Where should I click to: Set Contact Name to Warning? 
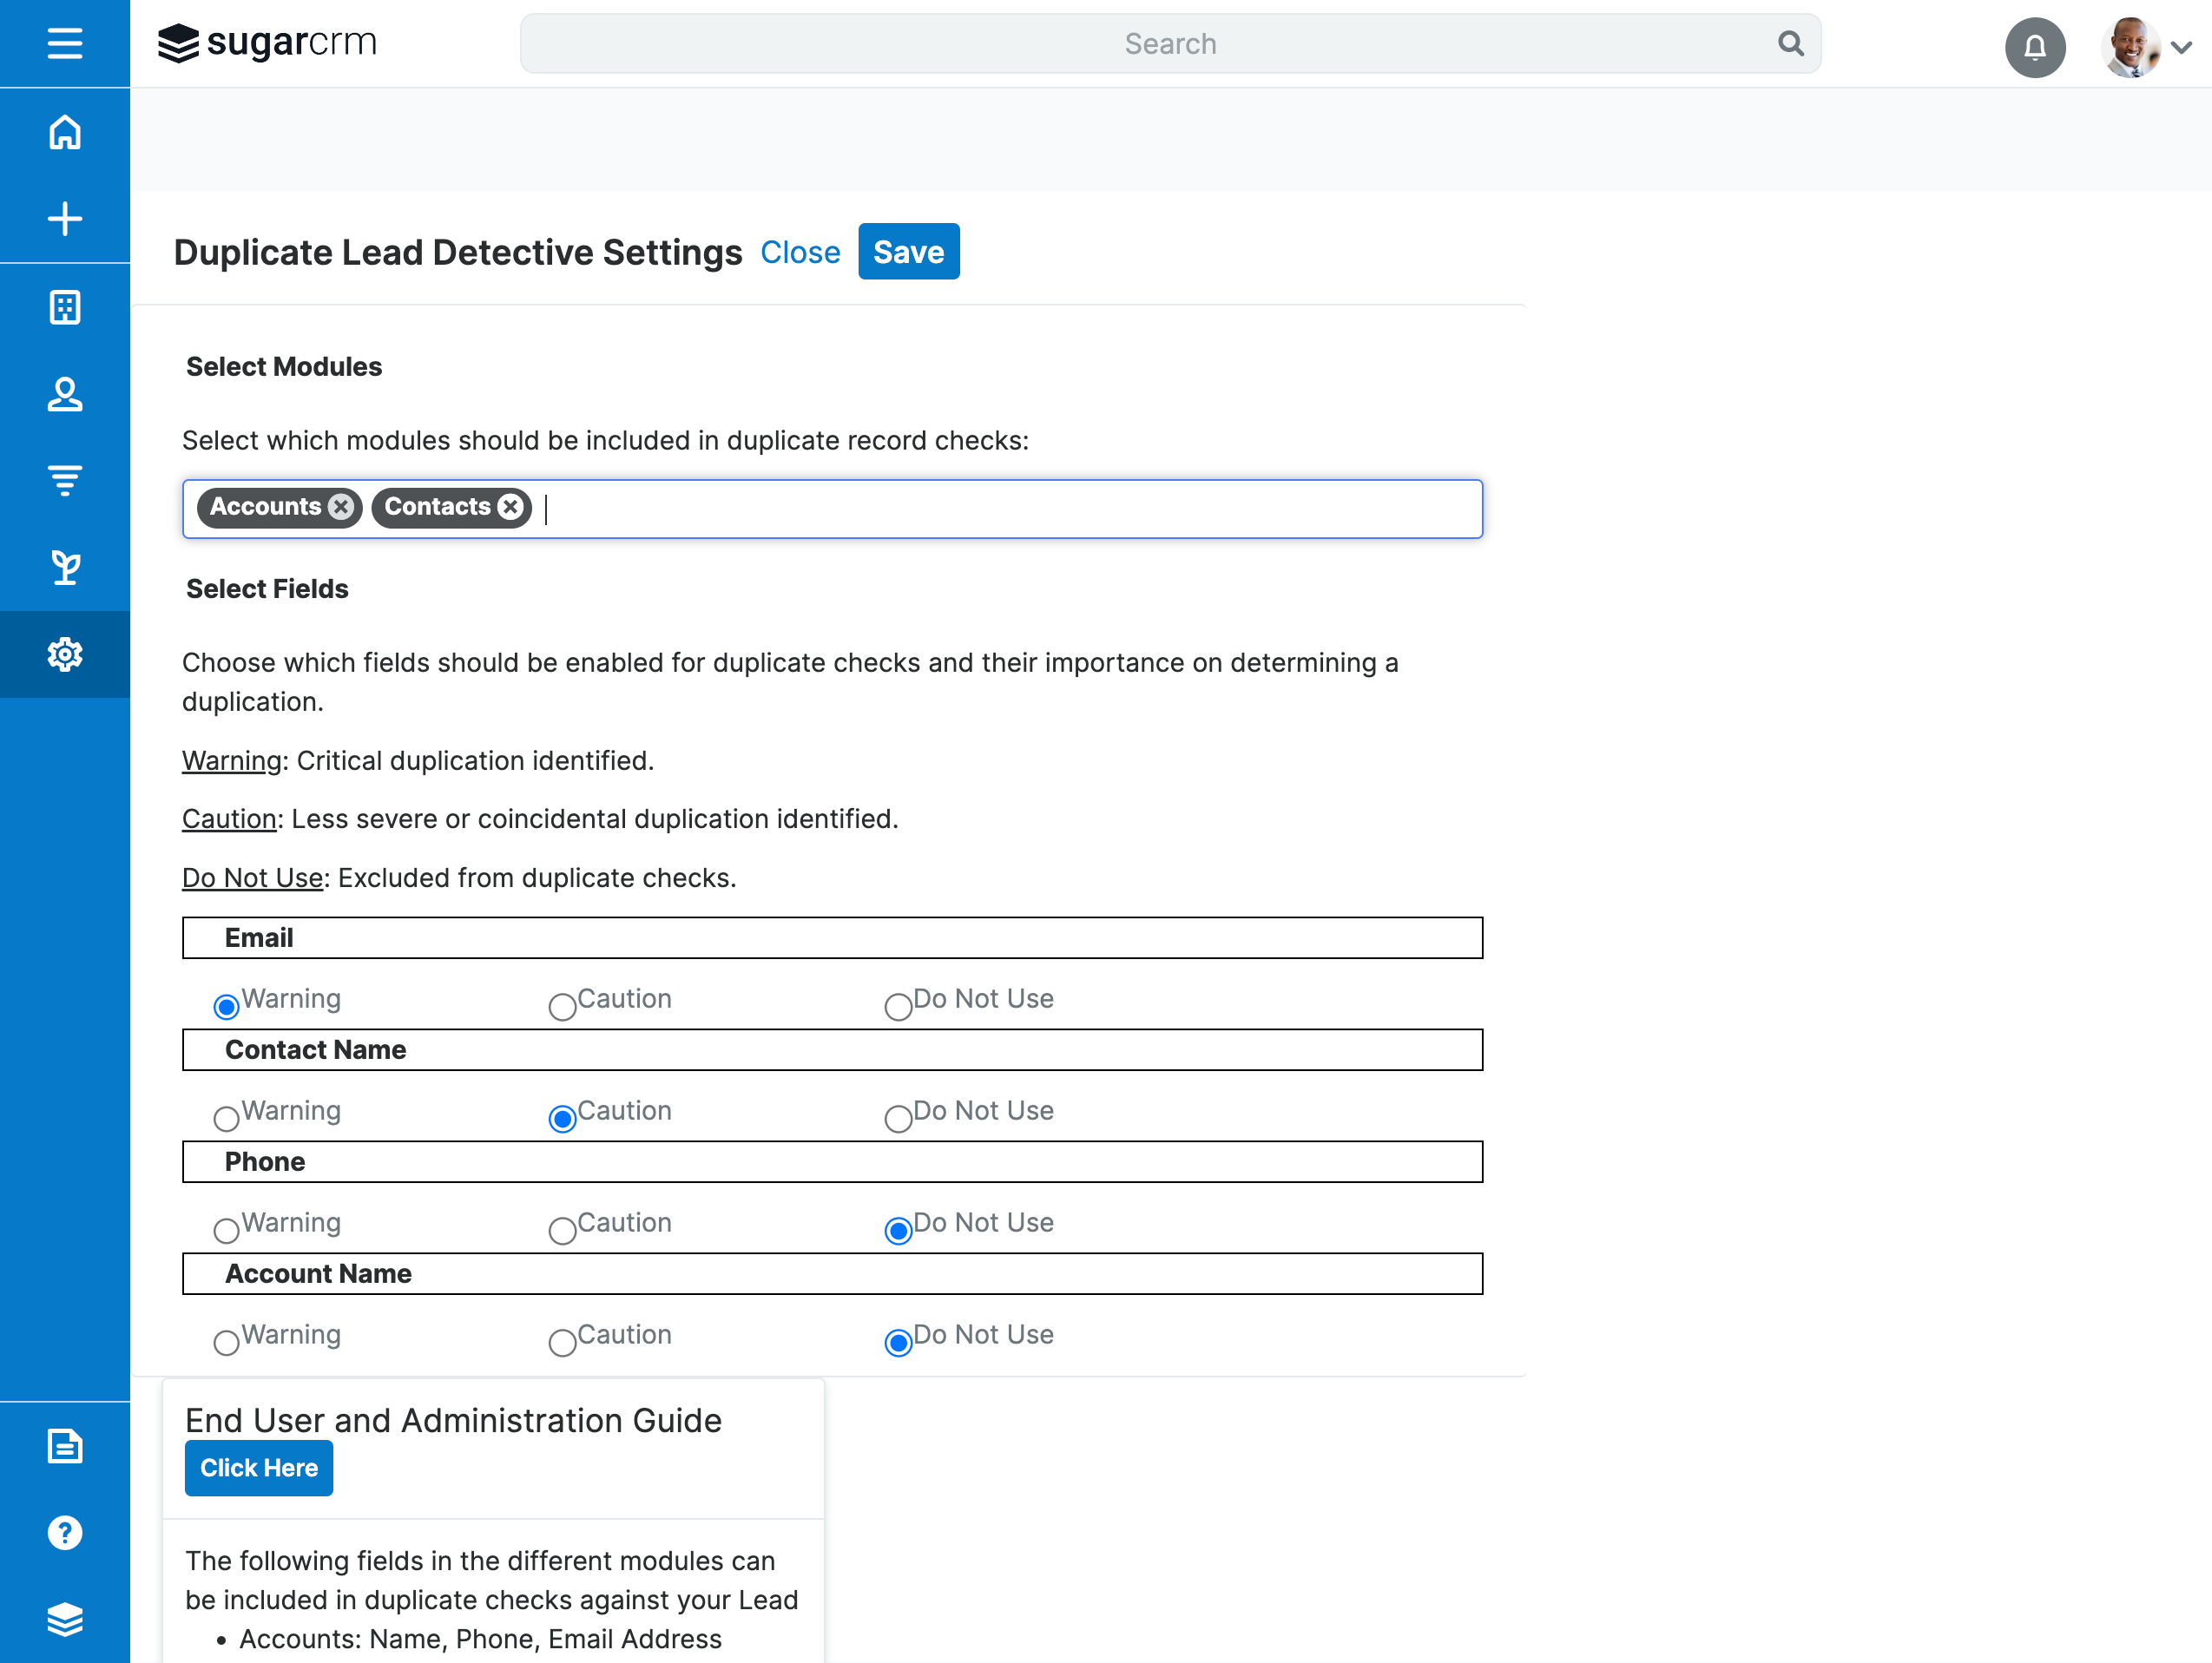coord(227,1118)
